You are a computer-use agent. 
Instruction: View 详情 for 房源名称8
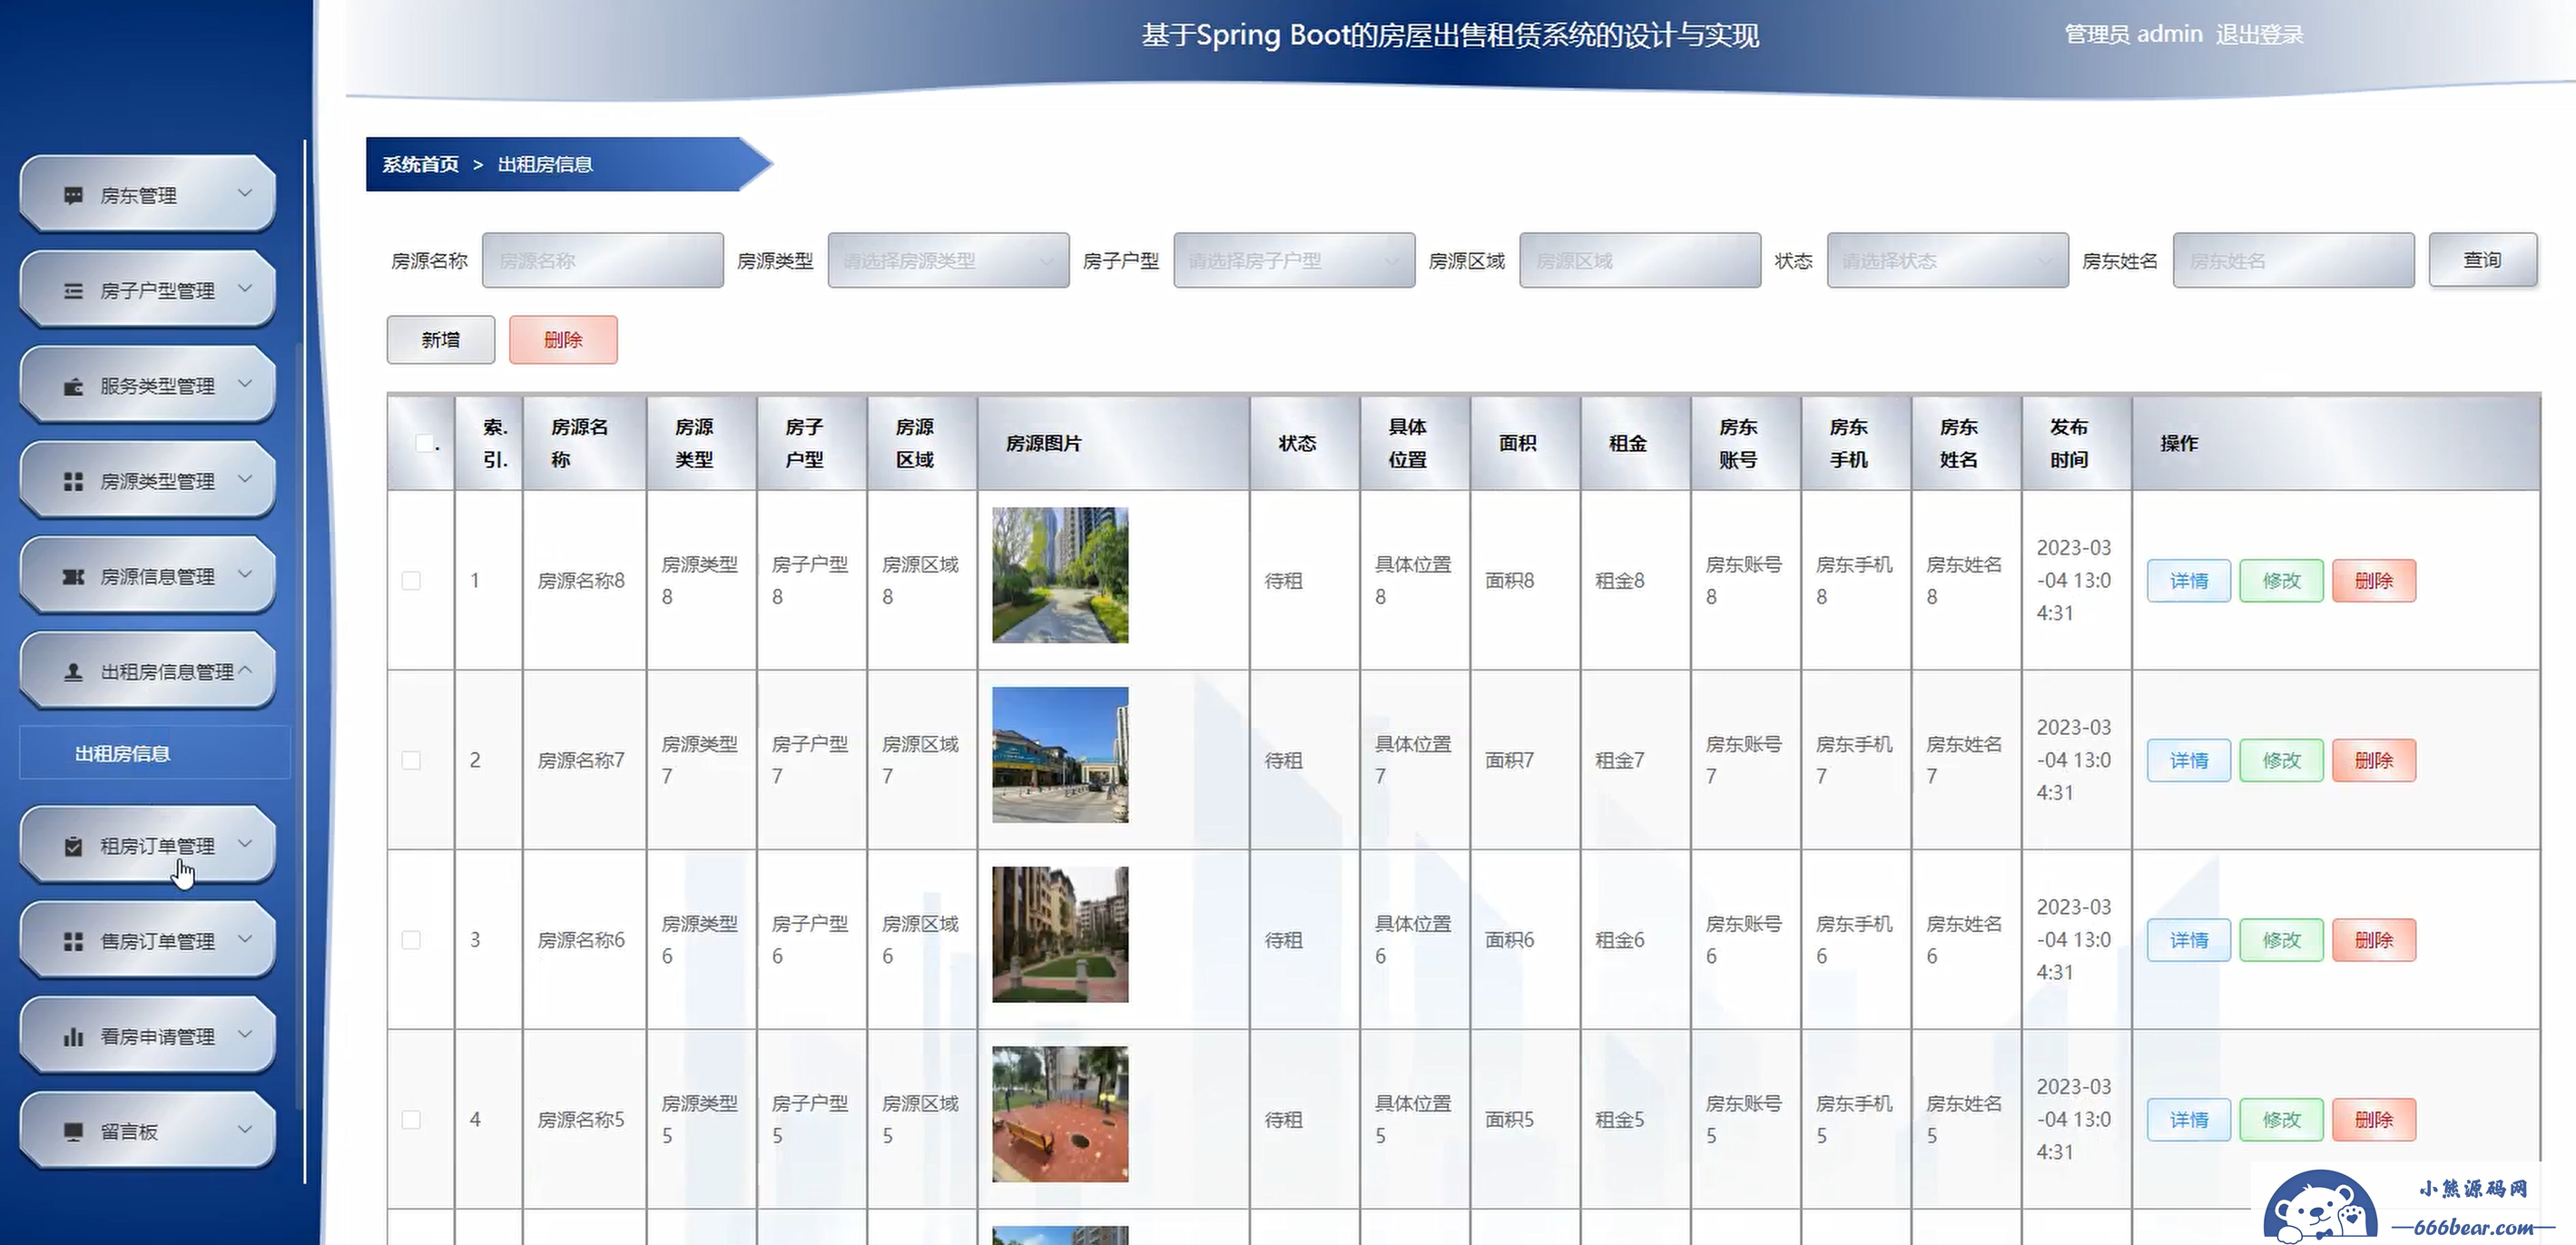(2188, 581)
